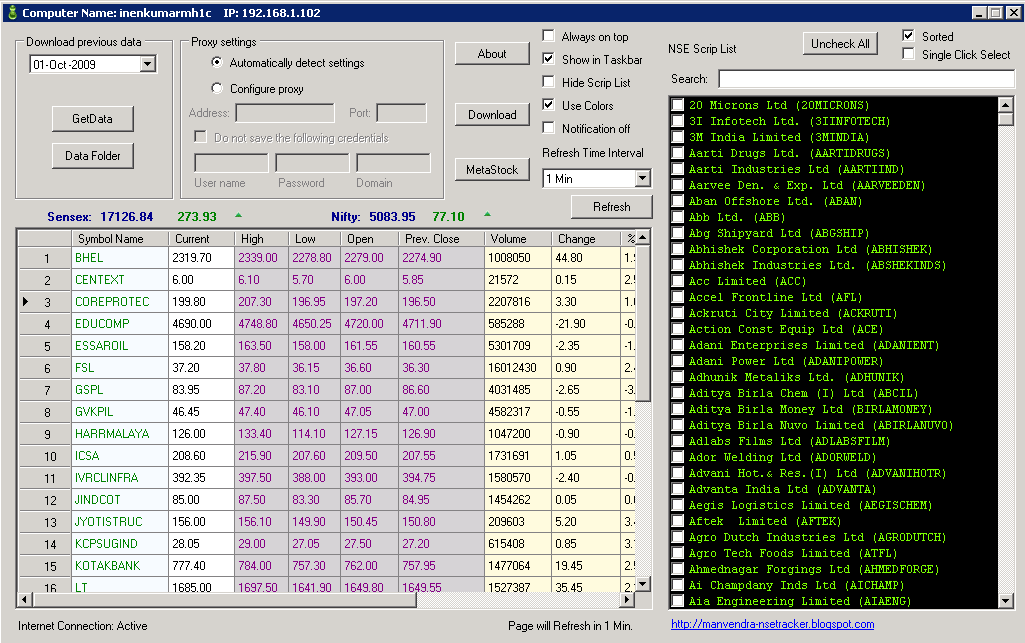
Task: Toggle the Always on top checkbox
Action: coord(548,36)
